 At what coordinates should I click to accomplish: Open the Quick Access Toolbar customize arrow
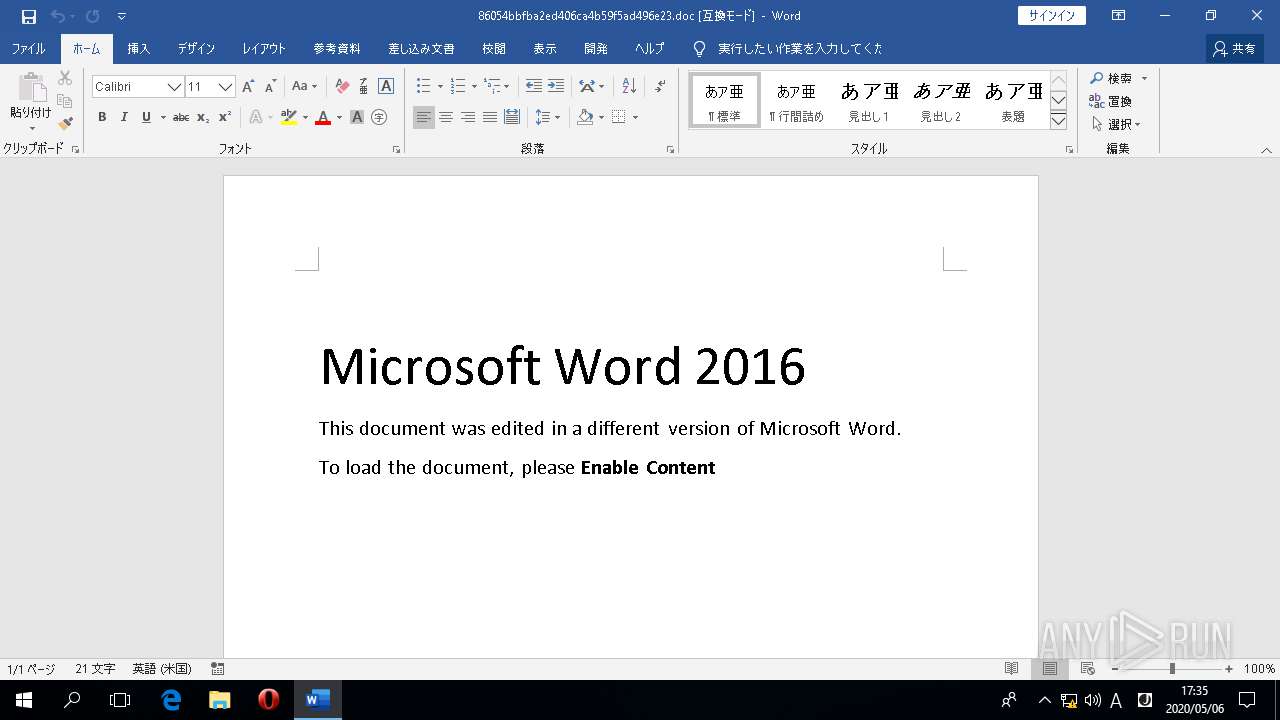[122, 16]
